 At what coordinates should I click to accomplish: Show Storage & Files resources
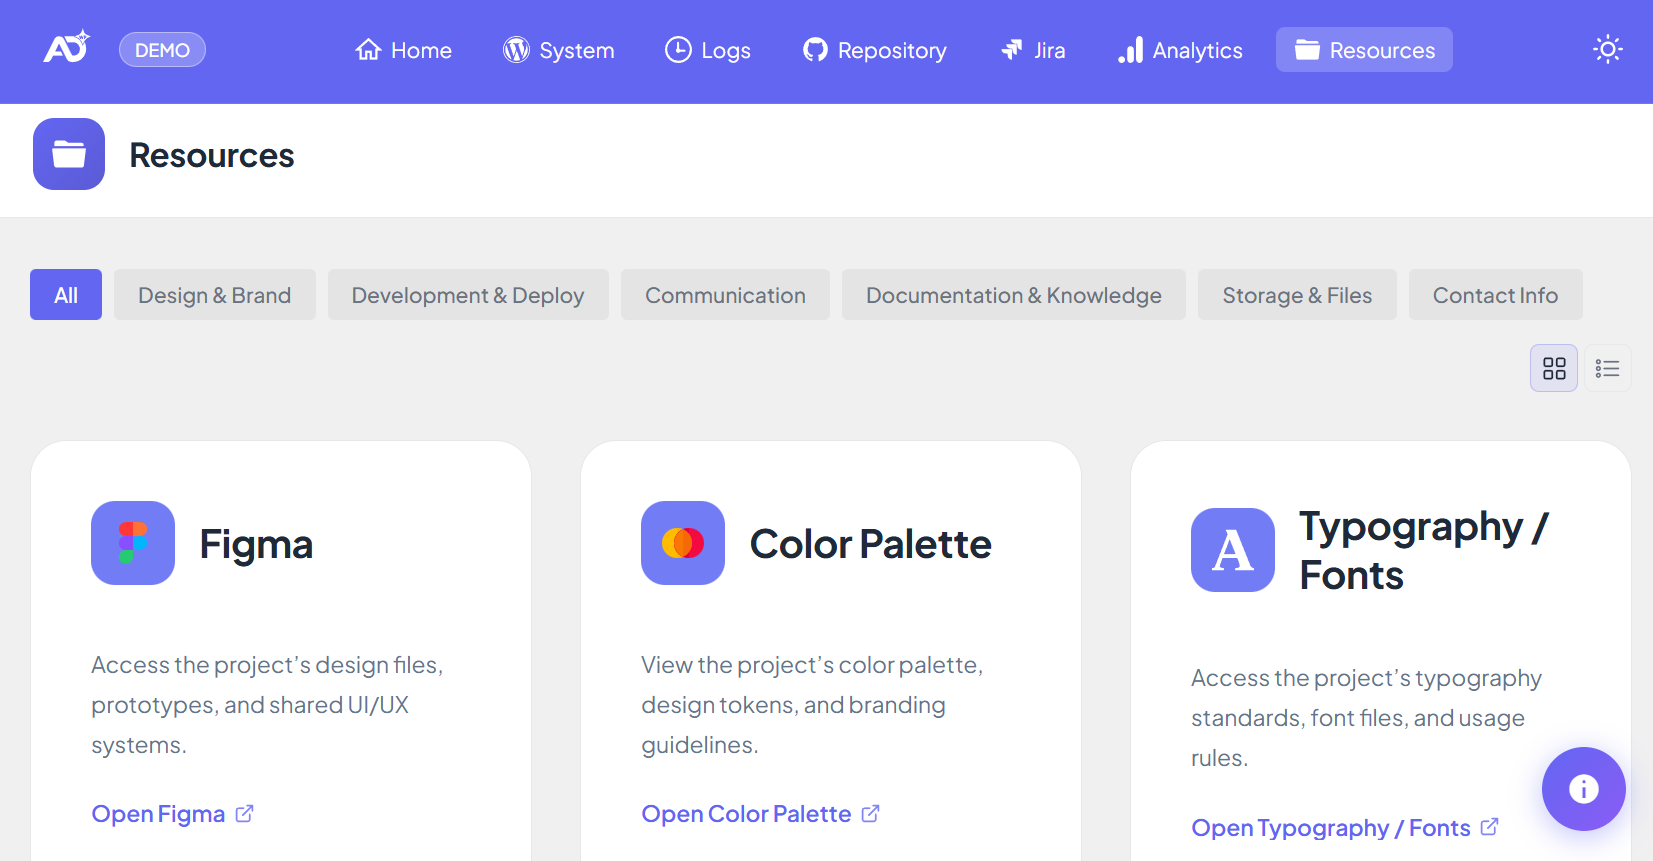1296,295
